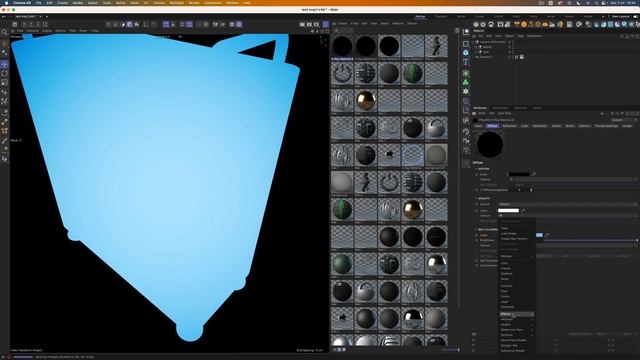This screenshot has width=640, height=360.
Task: Collapse the Self-Illumination section triangle
Action: pos(476,229)
